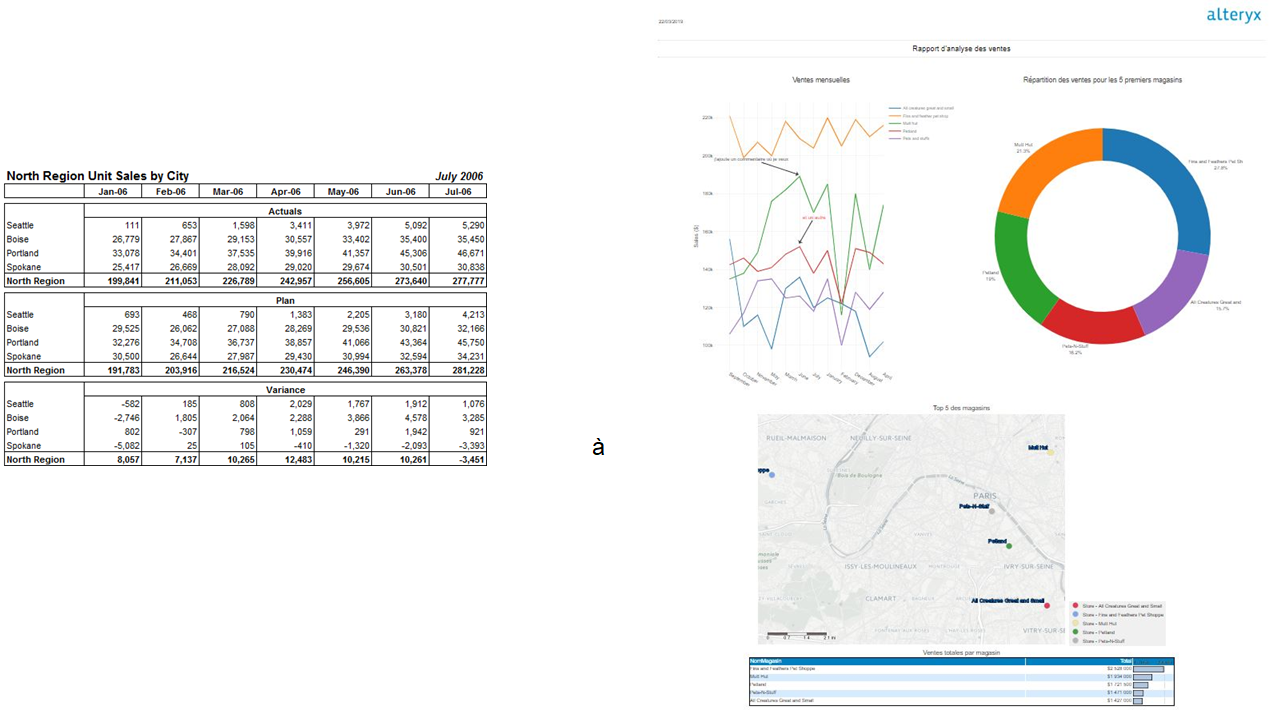Select the red All Creatures Great and Small map marker
The height and width of the screenshot is (710, 1269).
(1047, 605)
